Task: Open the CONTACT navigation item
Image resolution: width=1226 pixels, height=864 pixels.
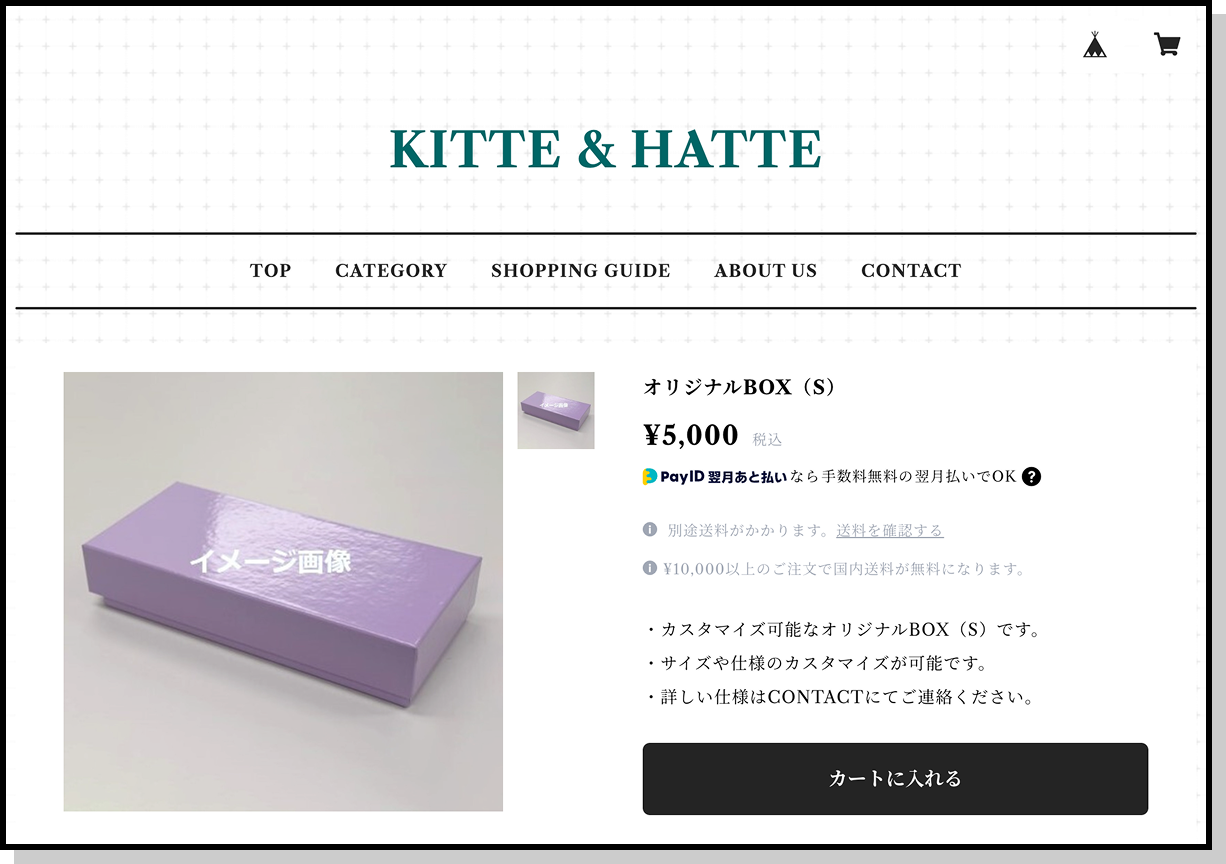Action: (911, 270)
